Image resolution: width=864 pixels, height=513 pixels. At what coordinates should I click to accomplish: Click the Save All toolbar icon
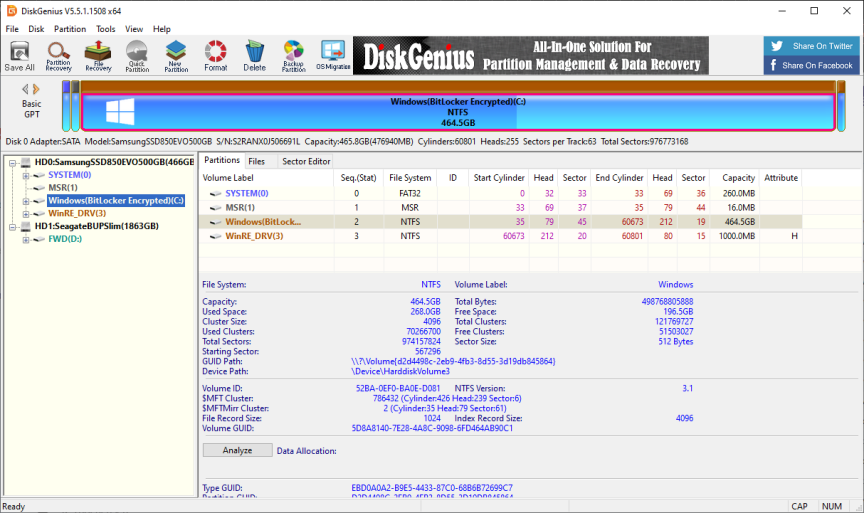(x=19, y=55)
